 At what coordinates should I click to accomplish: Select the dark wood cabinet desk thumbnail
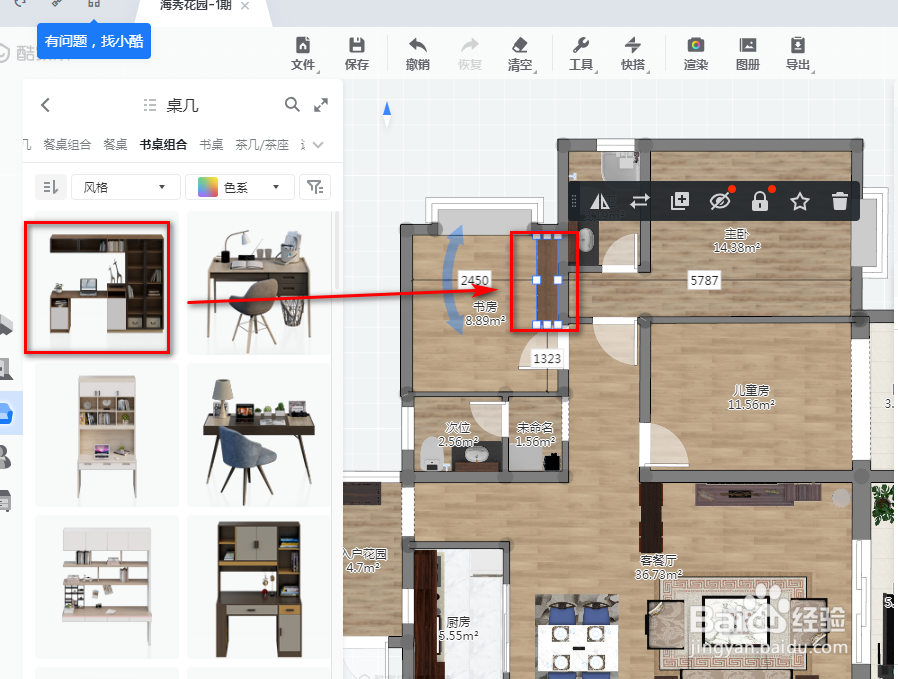259,587
